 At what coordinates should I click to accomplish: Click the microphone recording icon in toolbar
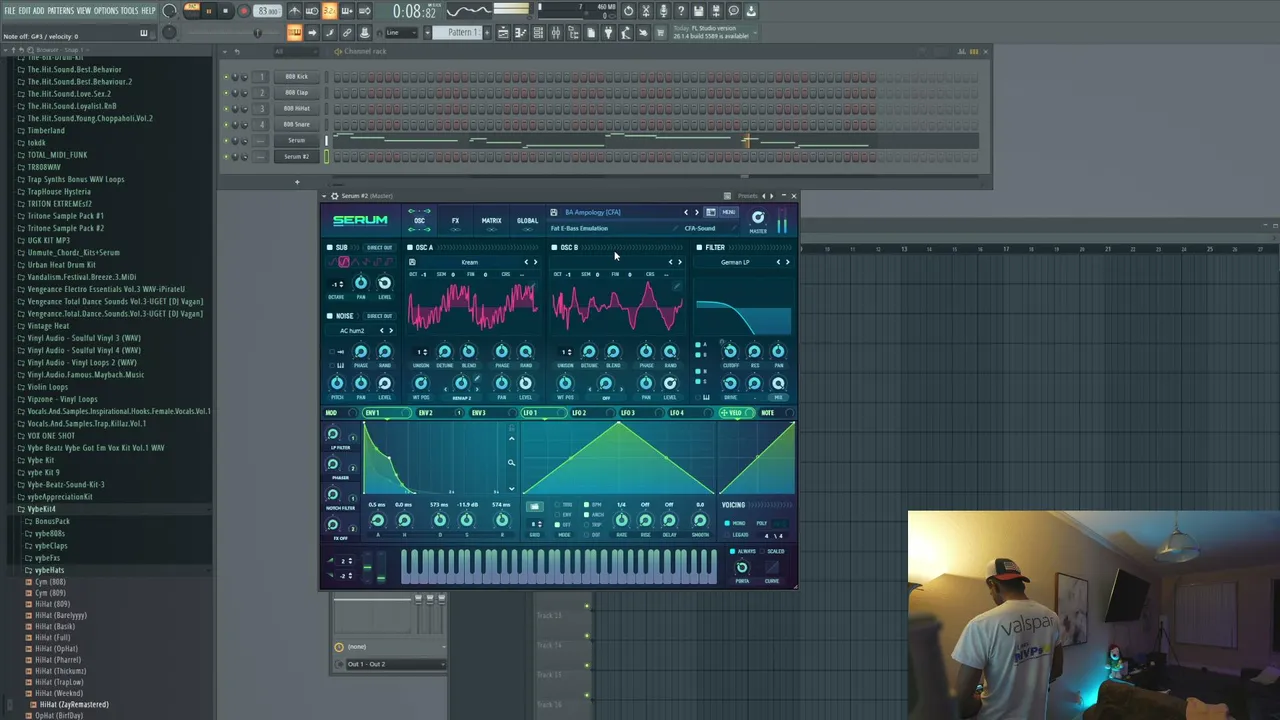click(664, 11)
